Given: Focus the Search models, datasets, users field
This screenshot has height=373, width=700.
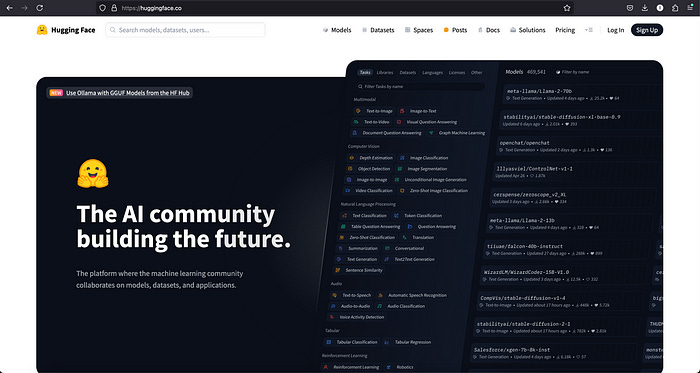Looking at the screenshot, I should click(x=185, y=30).
